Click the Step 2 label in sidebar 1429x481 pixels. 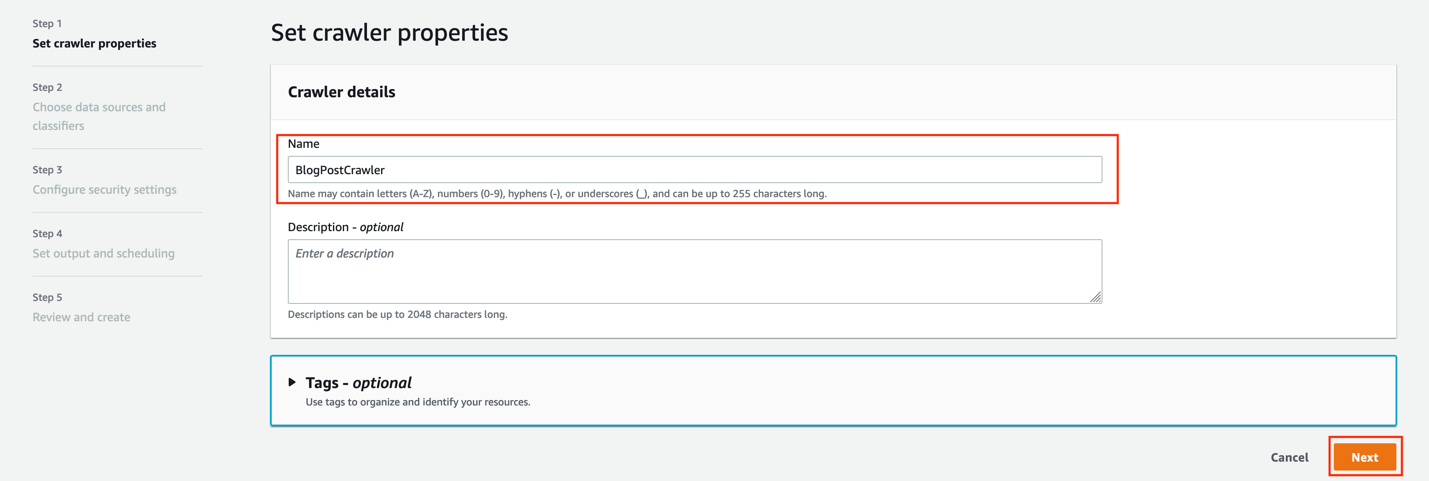(47, 87)
